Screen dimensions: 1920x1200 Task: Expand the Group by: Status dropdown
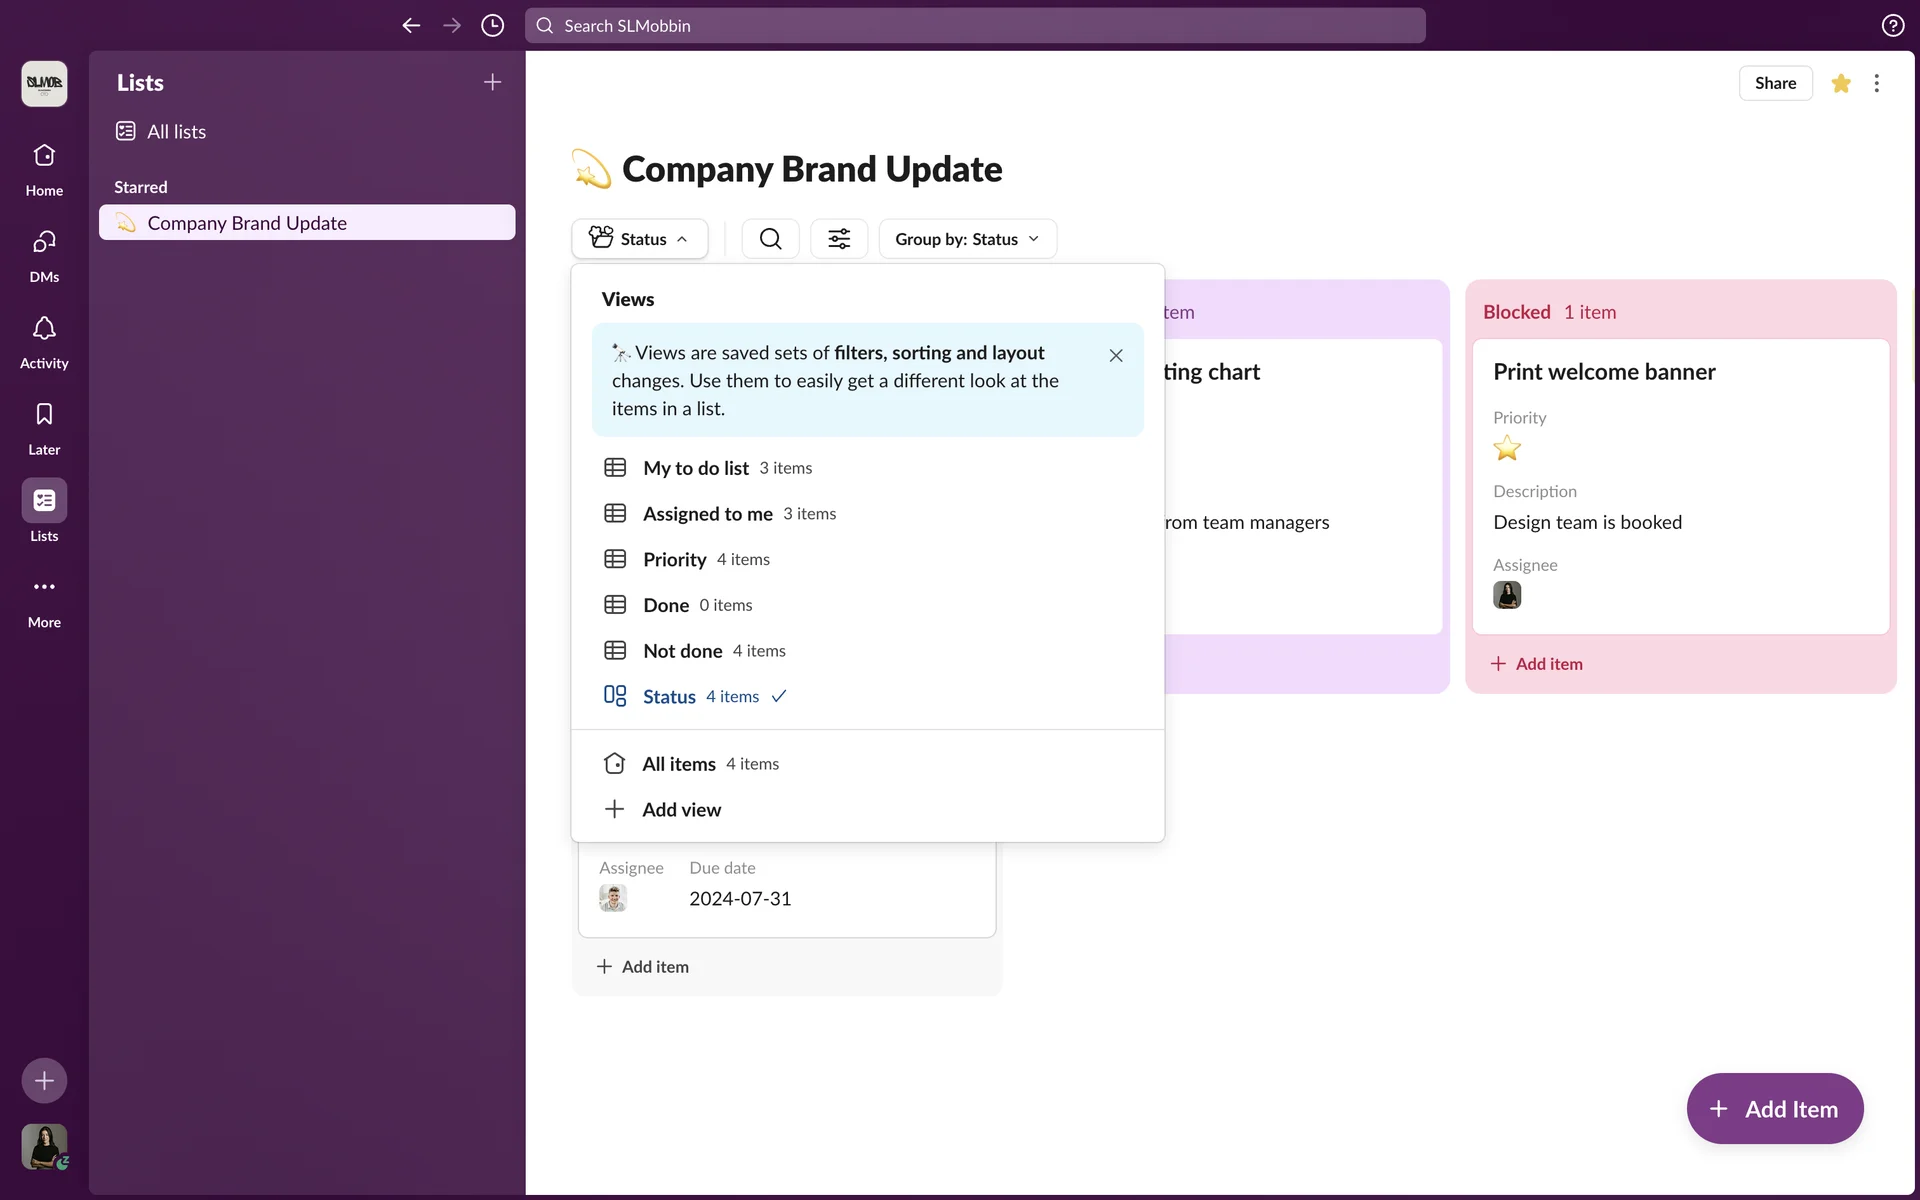tap(967, 239)
